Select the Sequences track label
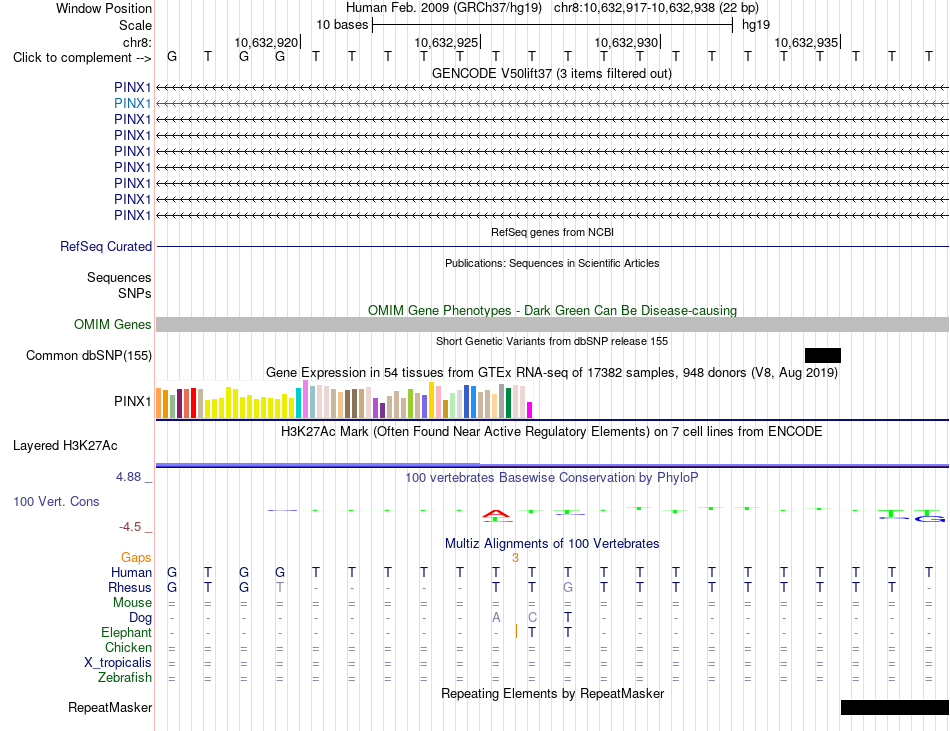 pyautogui.click(x=119, y=277)
